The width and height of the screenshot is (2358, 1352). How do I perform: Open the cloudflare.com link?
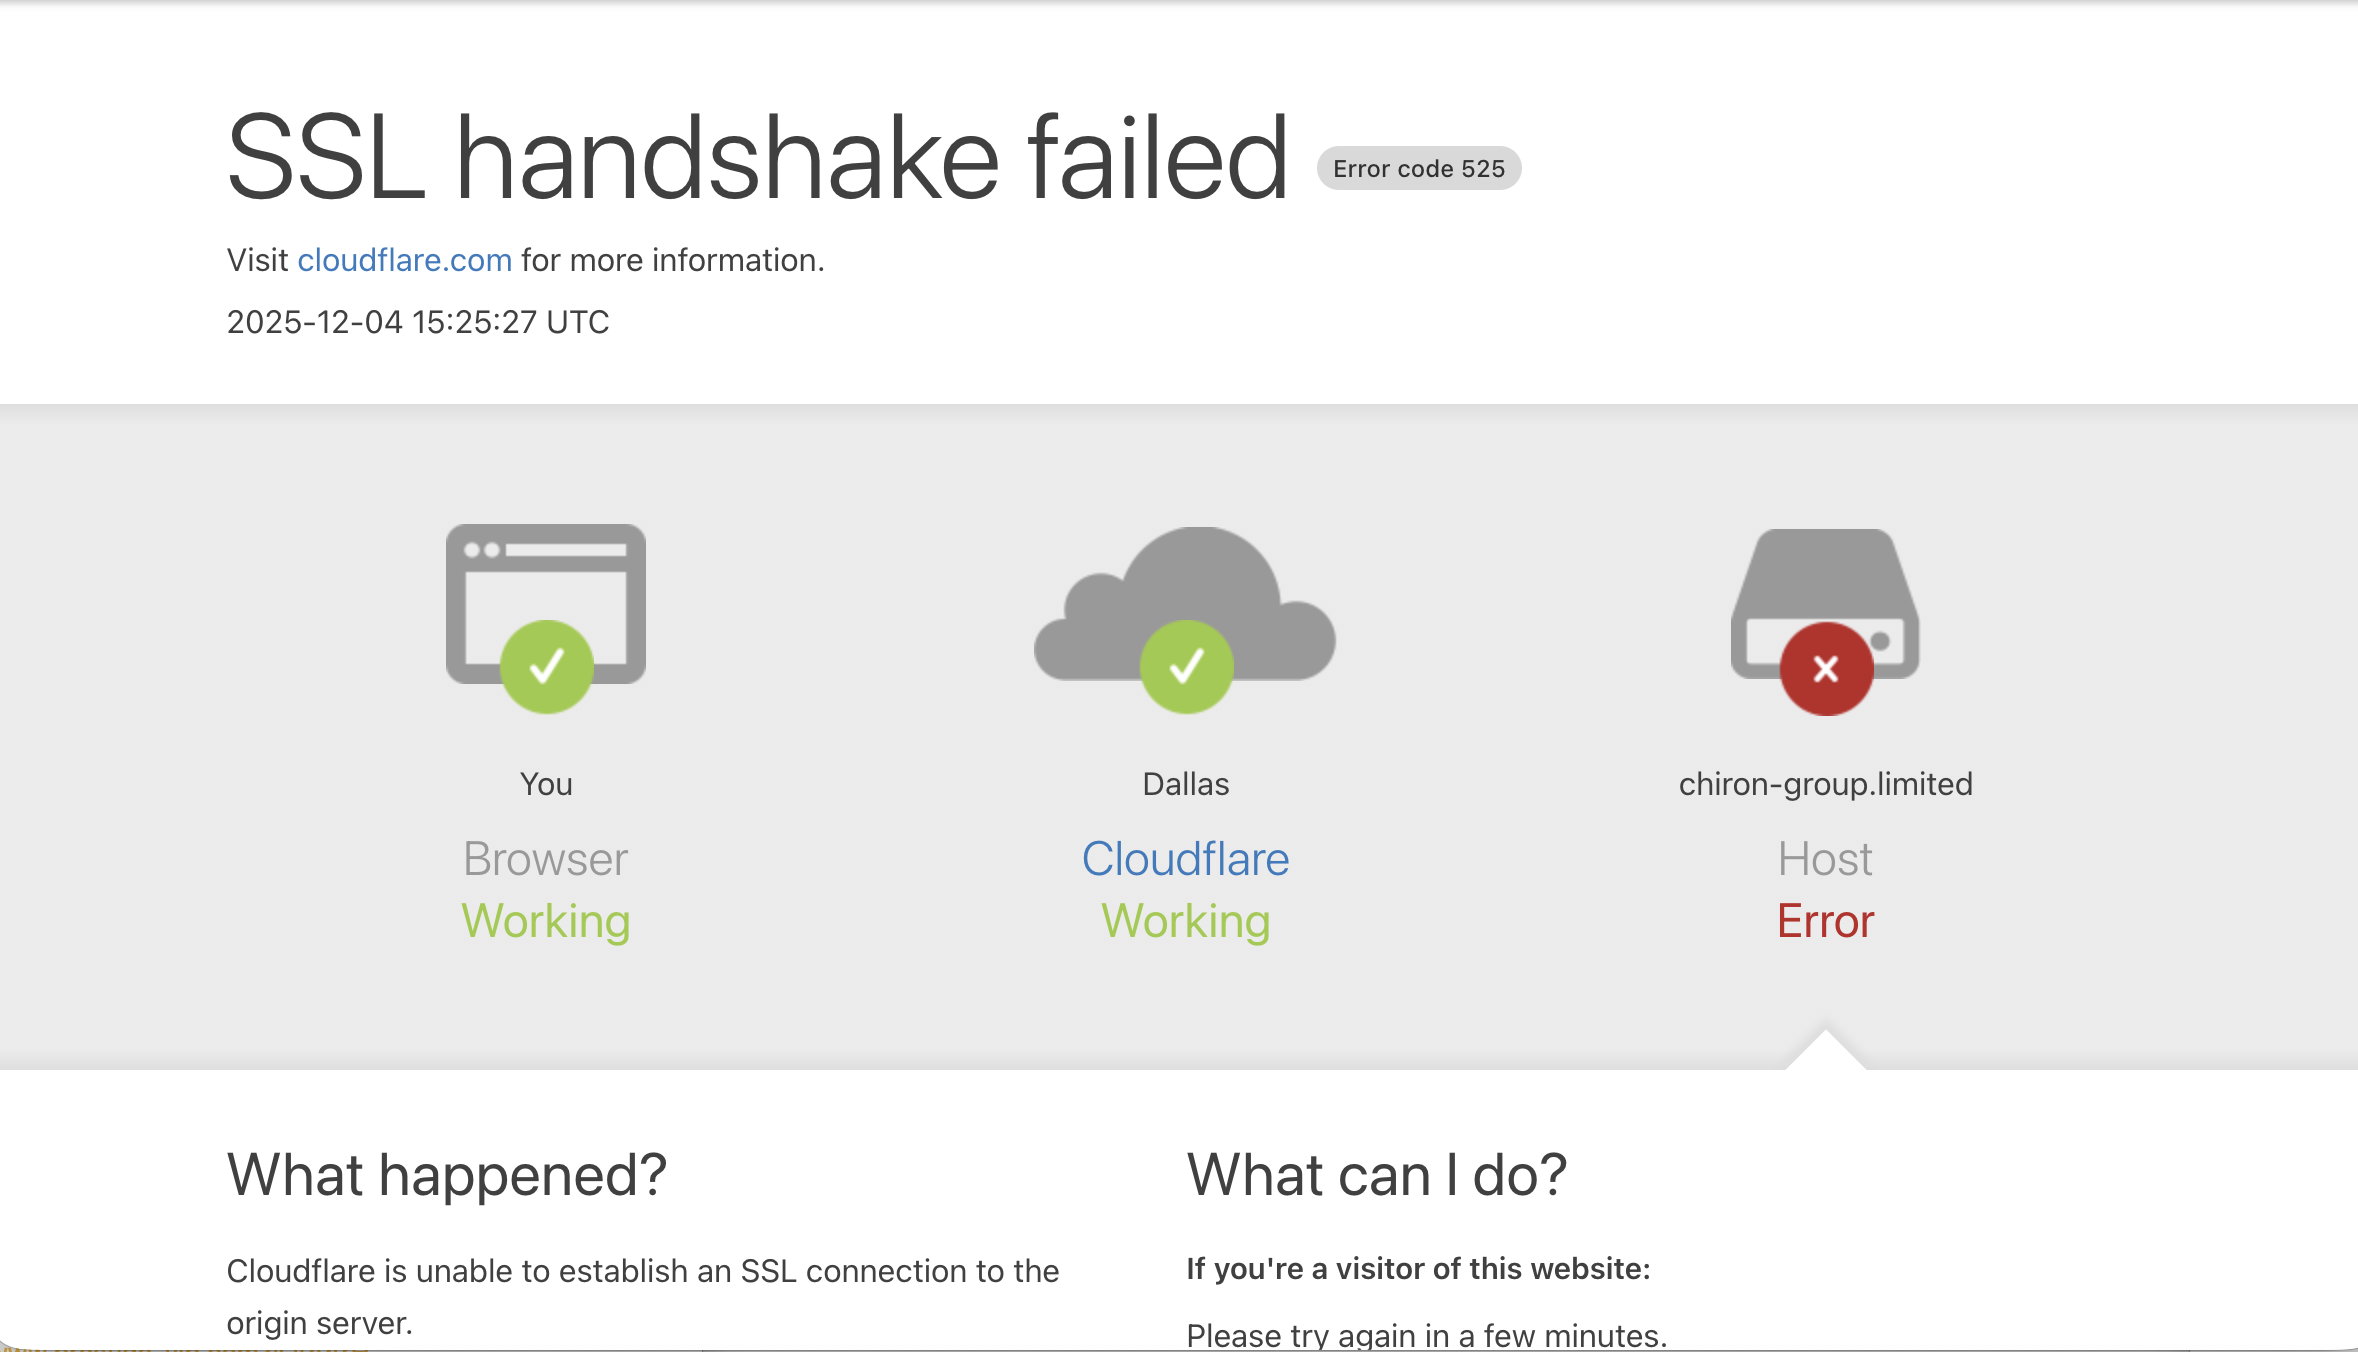[404, 260]
